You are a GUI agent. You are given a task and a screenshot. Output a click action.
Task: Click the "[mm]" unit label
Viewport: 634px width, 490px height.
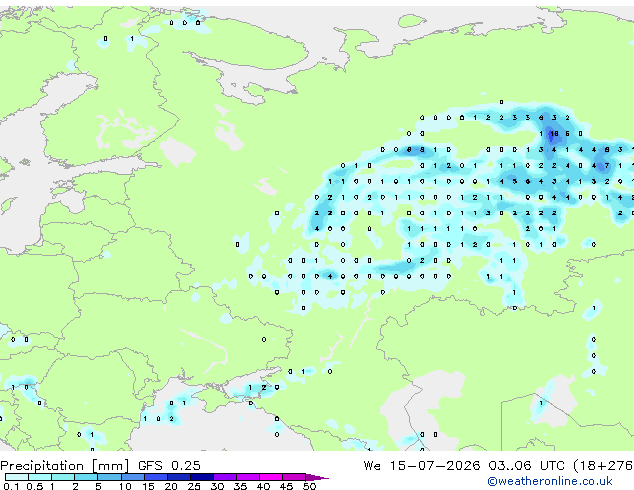[x=111, y=466]
